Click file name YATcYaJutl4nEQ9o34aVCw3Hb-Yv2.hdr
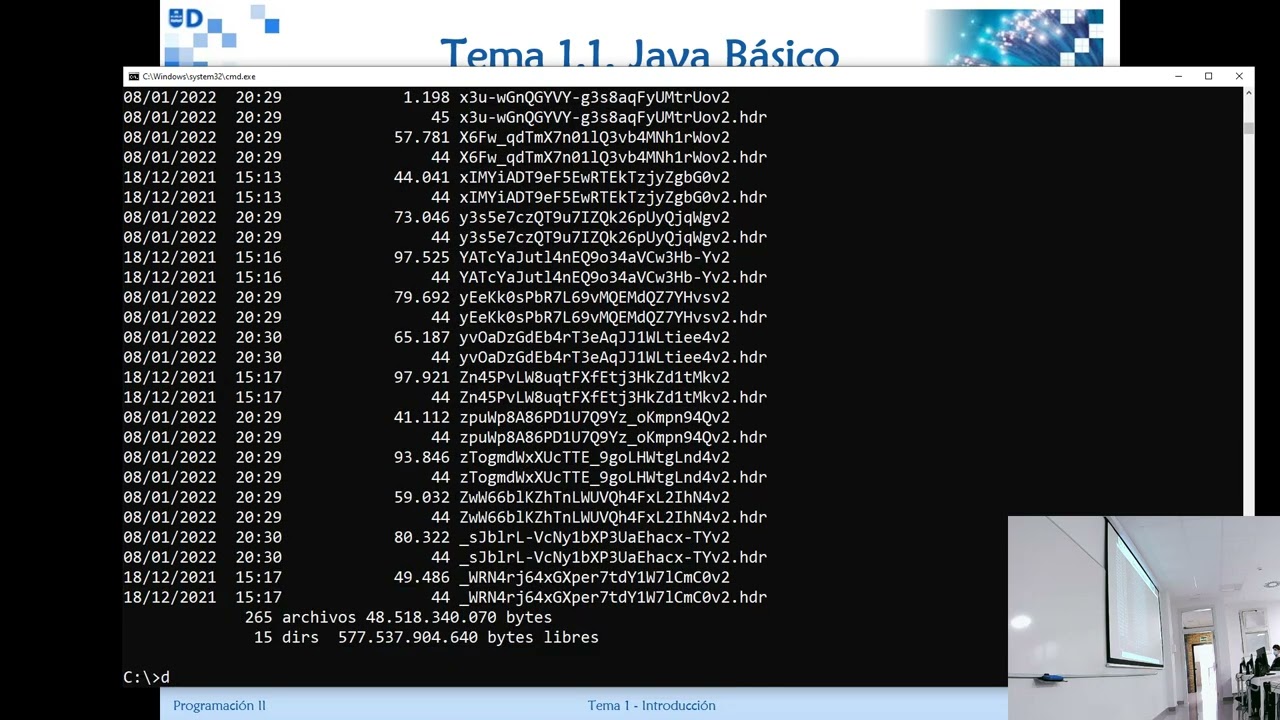The image size is (1280, 720). (x=613, y=277)
